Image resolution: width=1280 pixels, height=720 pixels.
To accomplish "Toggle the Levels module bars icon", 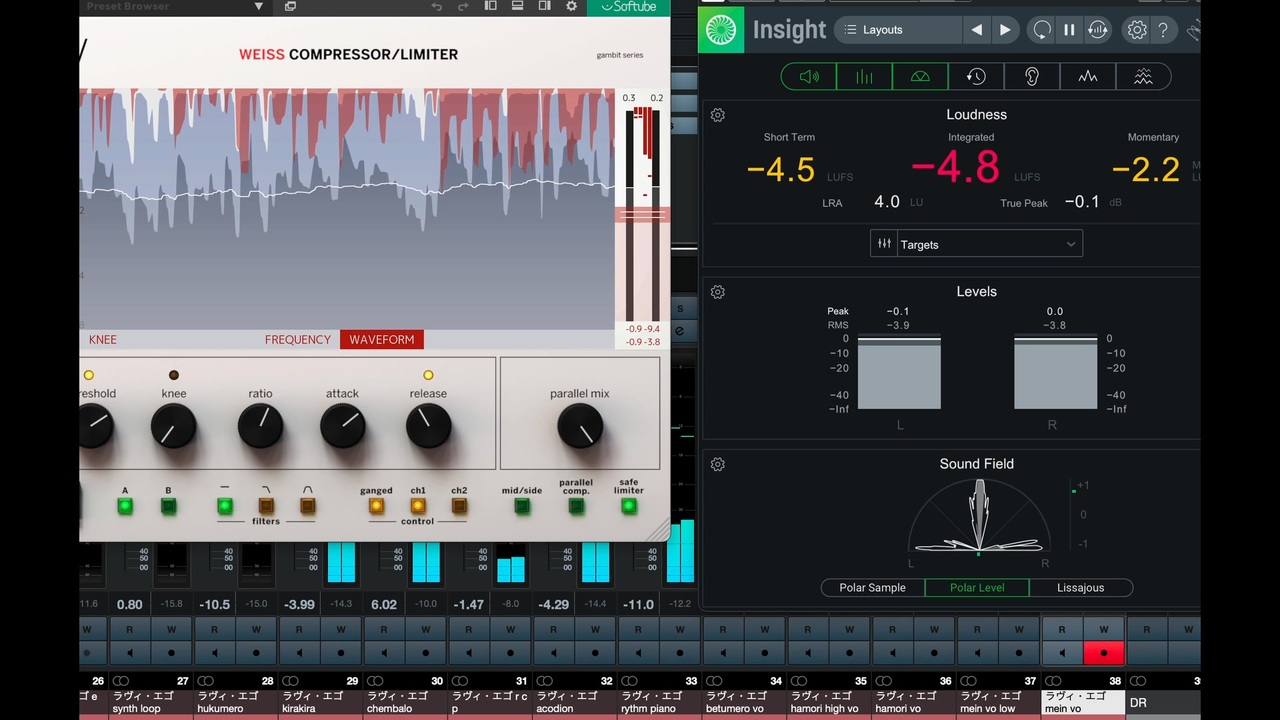I will click(864, 76).
